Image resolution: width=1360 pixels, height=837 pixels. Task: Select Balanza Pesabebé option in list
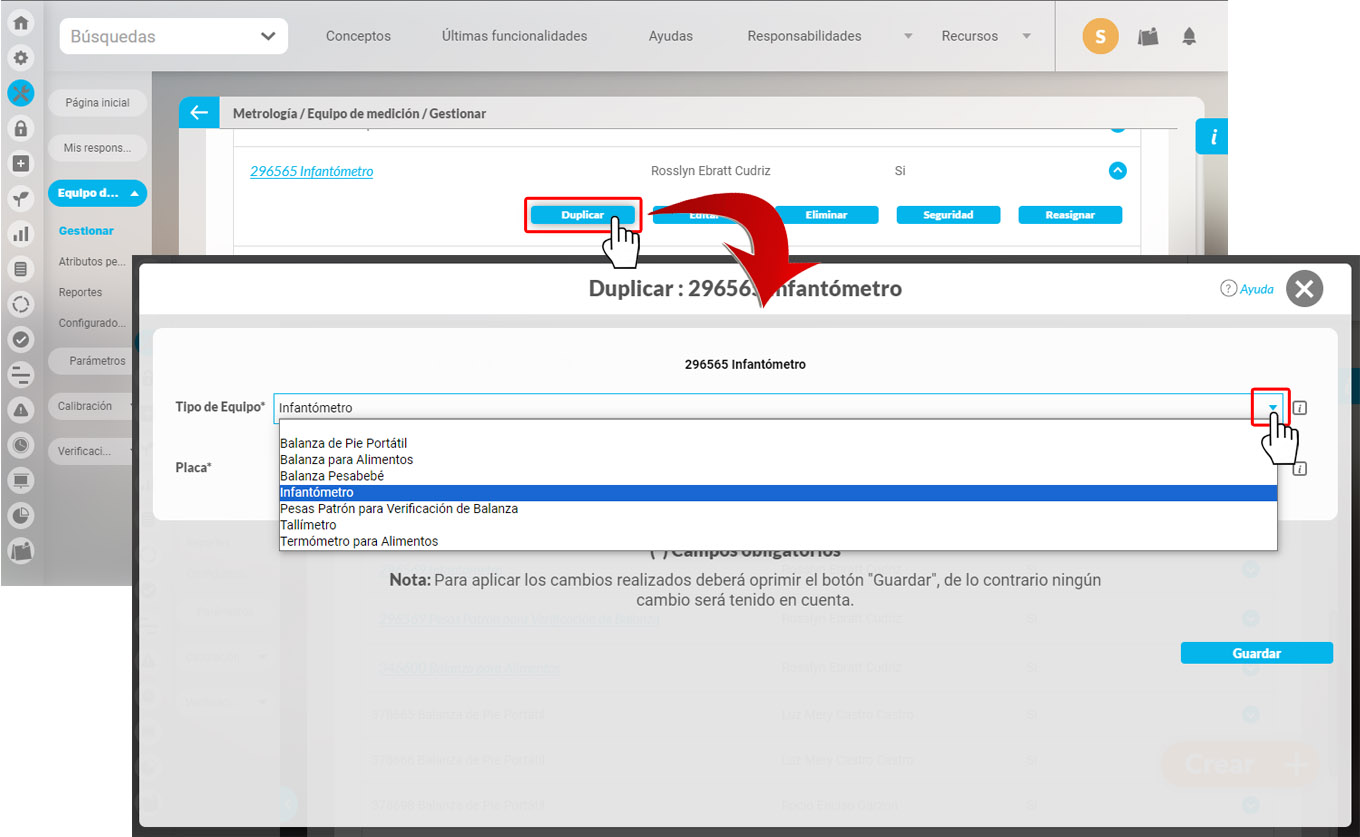332,476
